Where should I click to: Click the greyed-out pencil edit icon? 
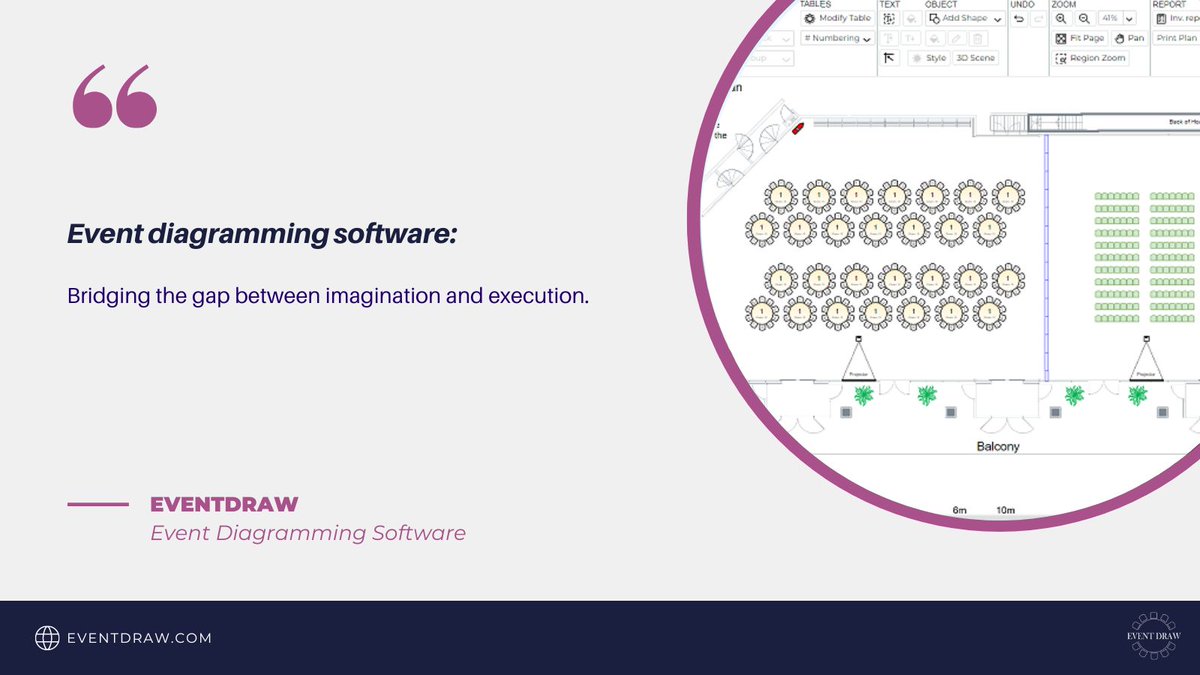[956, 38]
